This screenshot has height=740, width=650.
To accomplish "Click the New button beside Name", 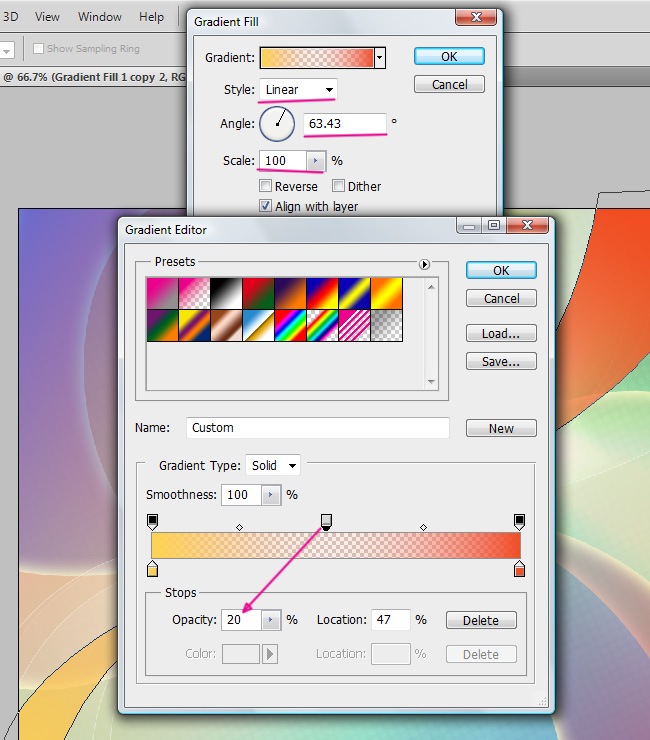I will pos(501,428).
